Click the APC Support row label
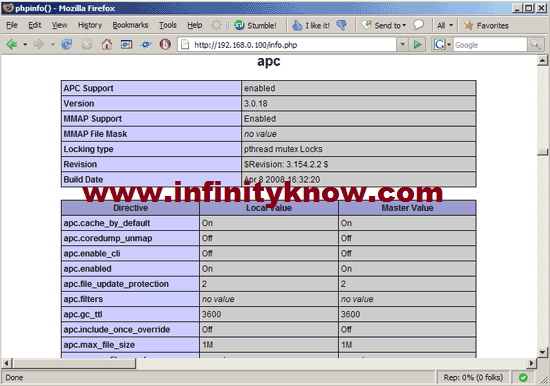Image resolution: width=550 pixels, height=386 pixels. pyautogui.click(x=88, y=88)
